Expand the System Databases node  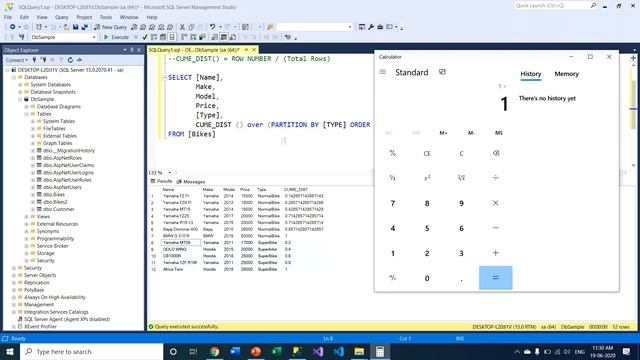(20, 84)
